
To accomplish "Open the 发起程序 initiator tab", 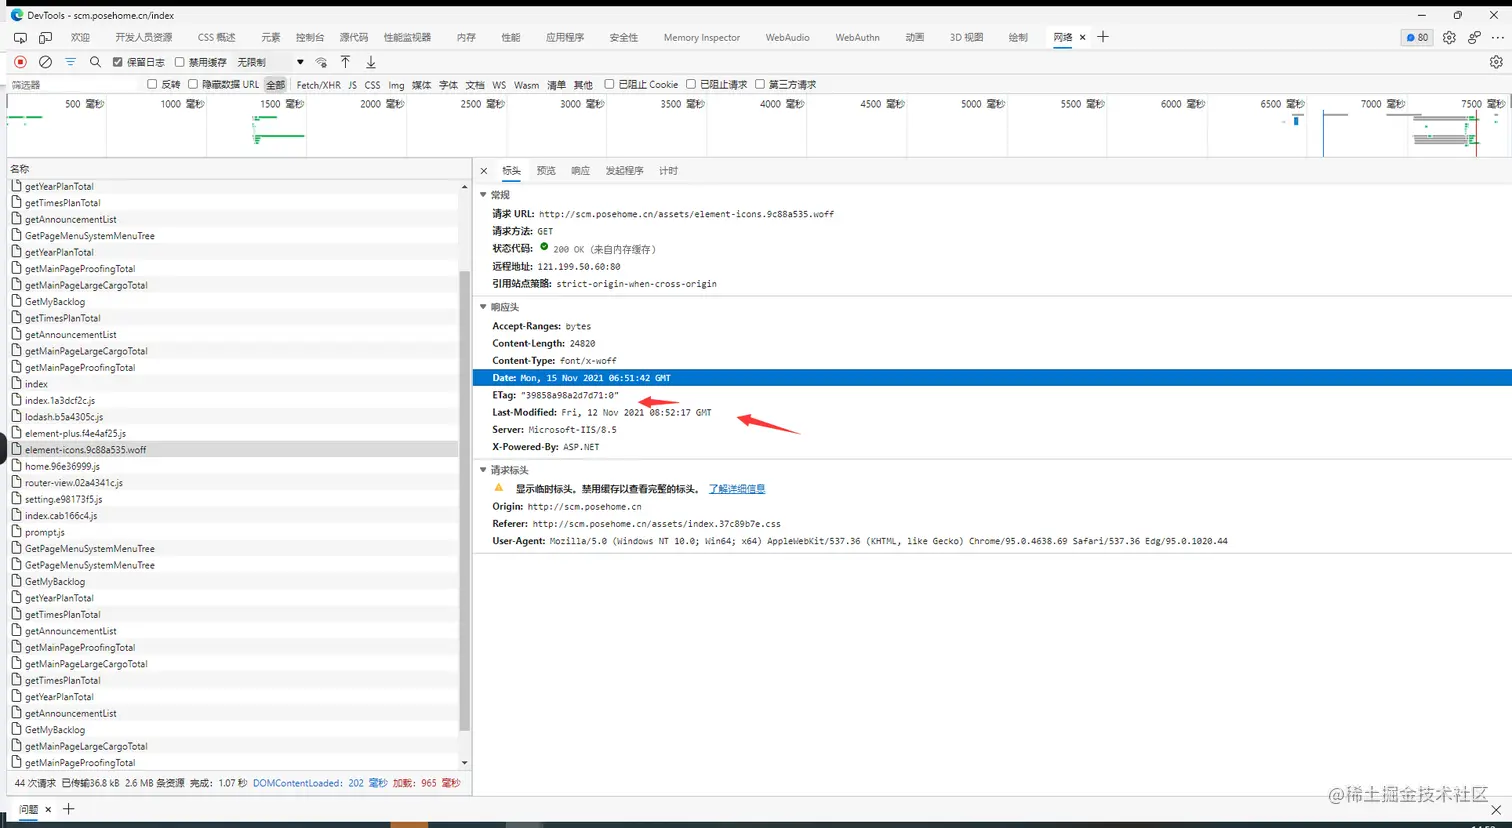I will click(624, 171).
